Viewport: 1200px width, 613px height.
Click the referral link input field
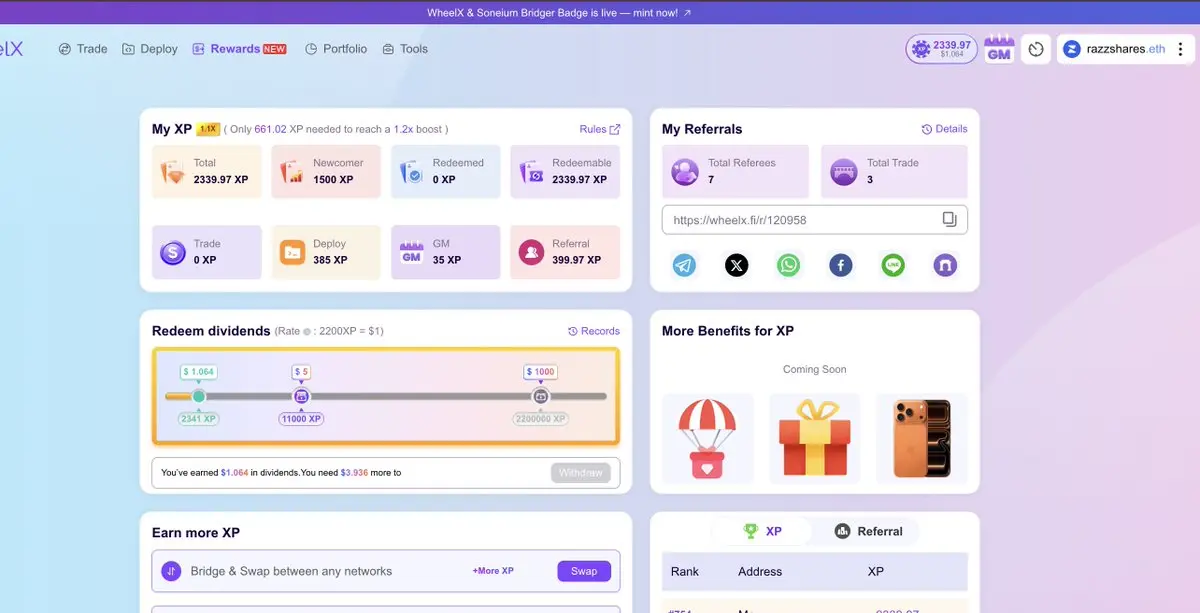click(x=814, y=220)
